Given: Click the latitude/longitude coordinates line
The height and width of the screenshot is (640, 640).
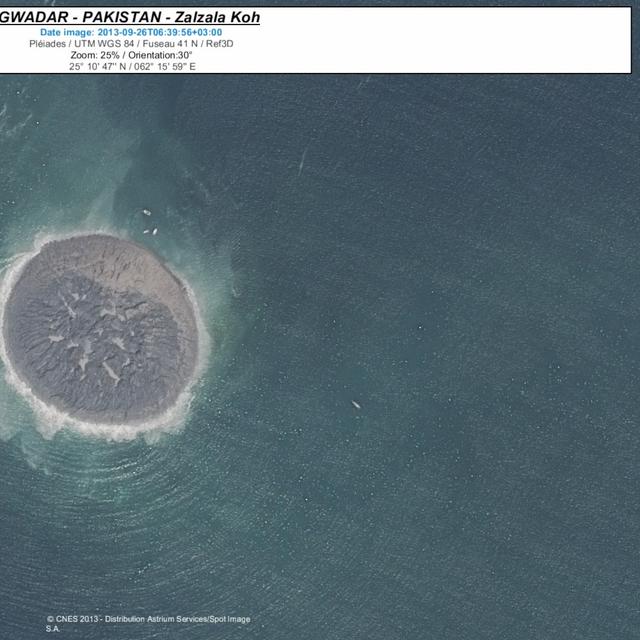Looking at the screenshot, I should pyautogui.click(x=132, y=66).
